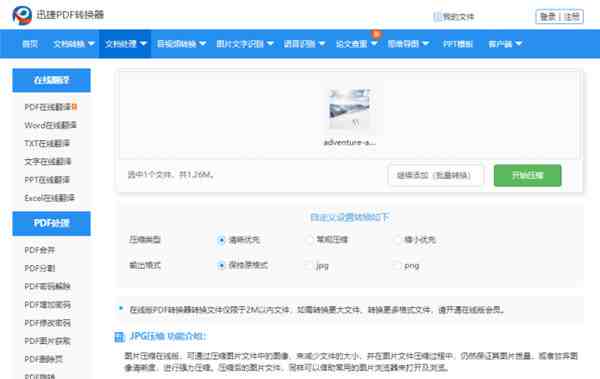
Task: Go to the 首页 nav item
Action: coord(30,44)
